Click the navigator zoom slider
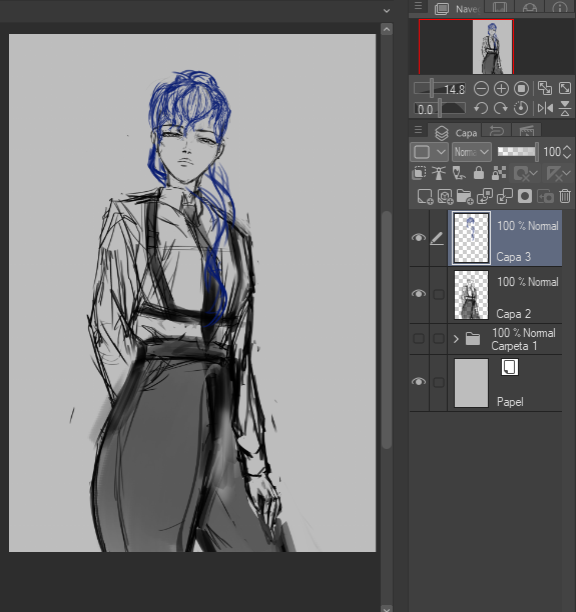The image size is (576, 612). pos(440,89)
